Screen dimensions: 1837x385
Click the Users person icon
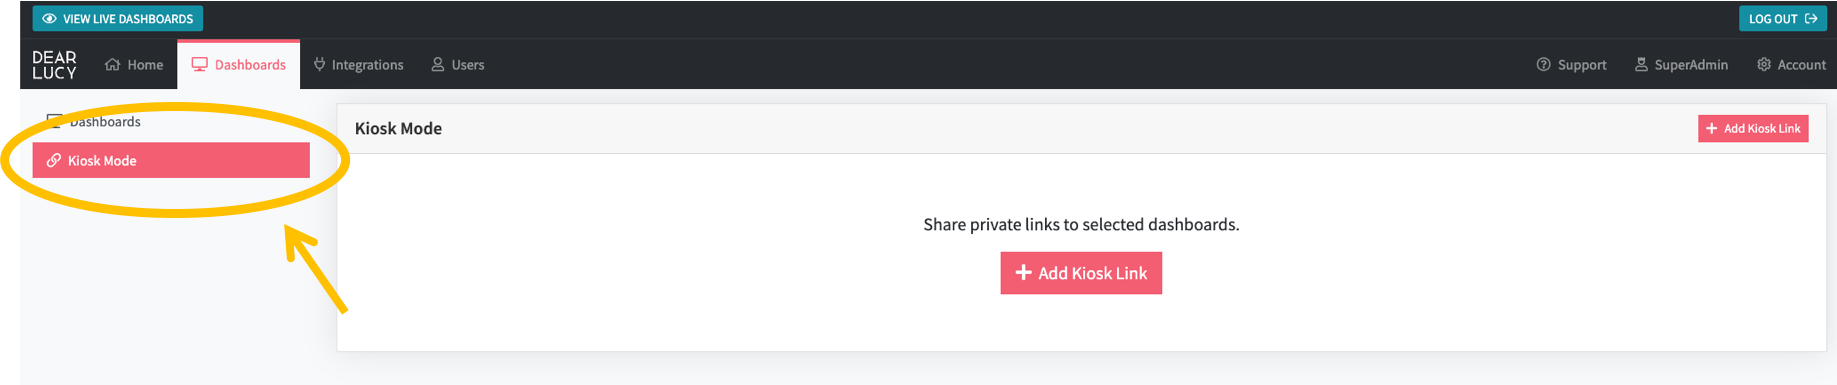pyautogui.click(x=438, y=64)
